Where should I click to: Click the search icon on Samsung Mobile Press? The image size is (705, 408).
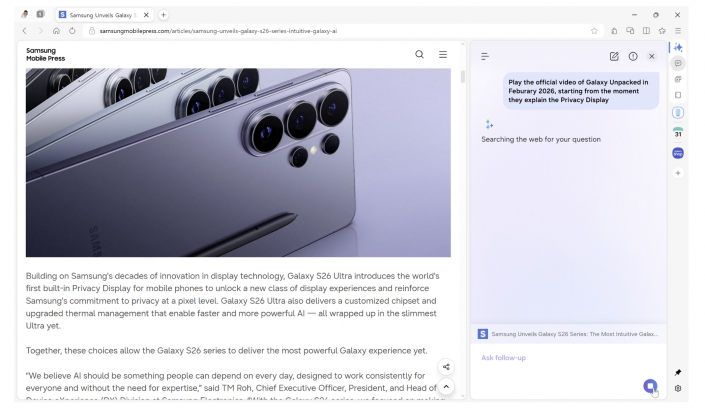[x=419, y=54]
